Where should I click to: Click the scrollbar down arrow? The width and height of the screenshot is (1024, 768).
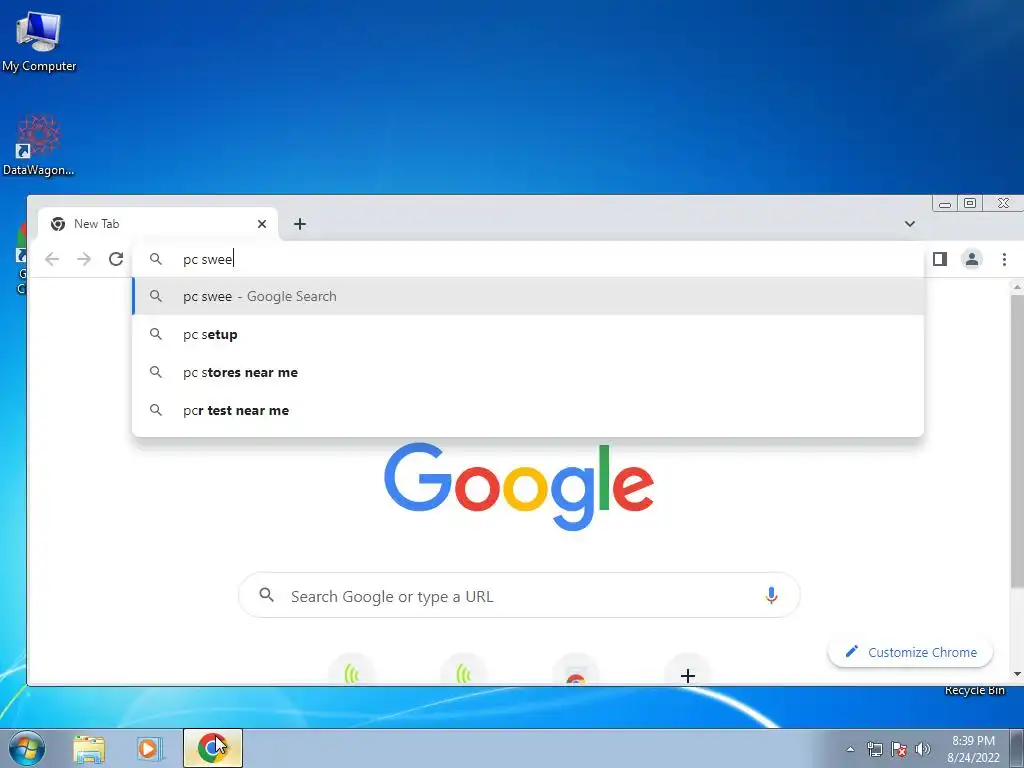1017,674
